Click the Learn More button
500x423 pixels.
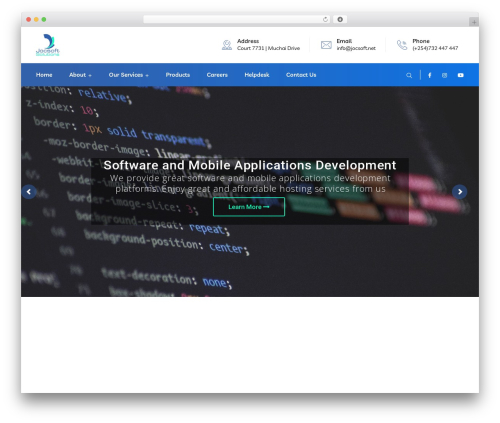coord(249,207)
